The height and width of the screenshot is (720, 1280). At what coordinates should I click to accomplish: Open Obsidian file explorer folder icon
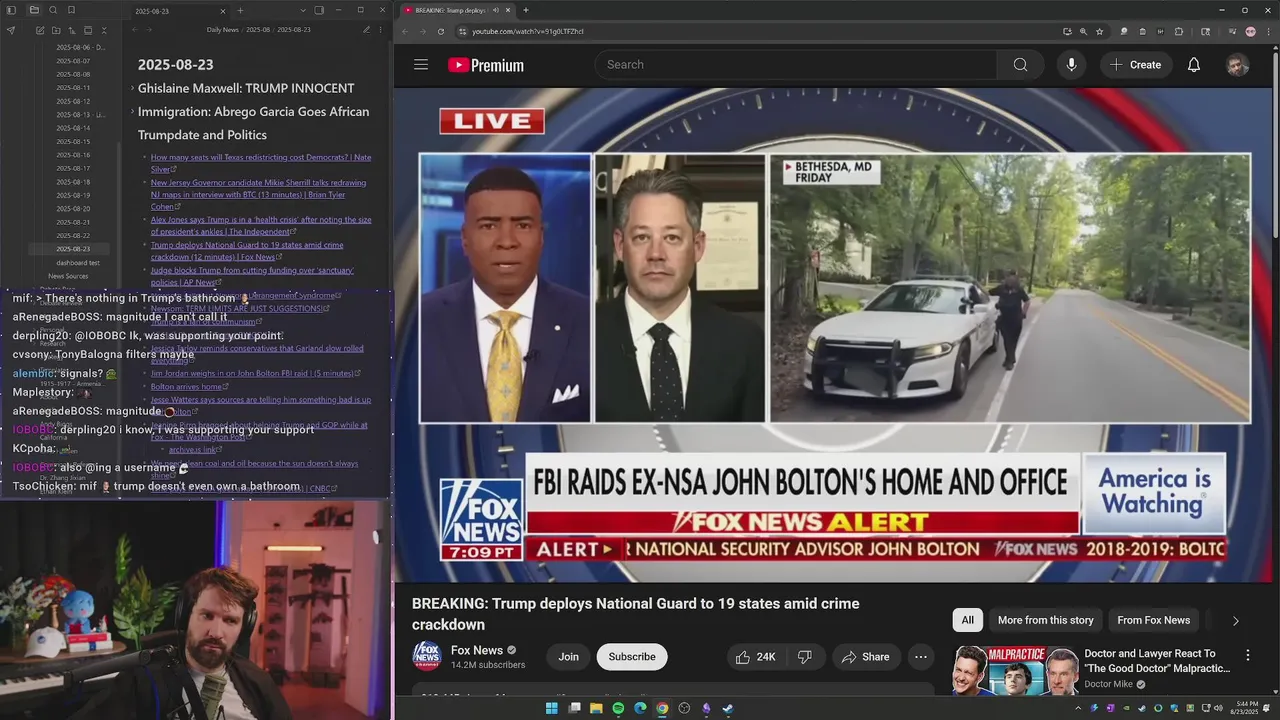33,10
